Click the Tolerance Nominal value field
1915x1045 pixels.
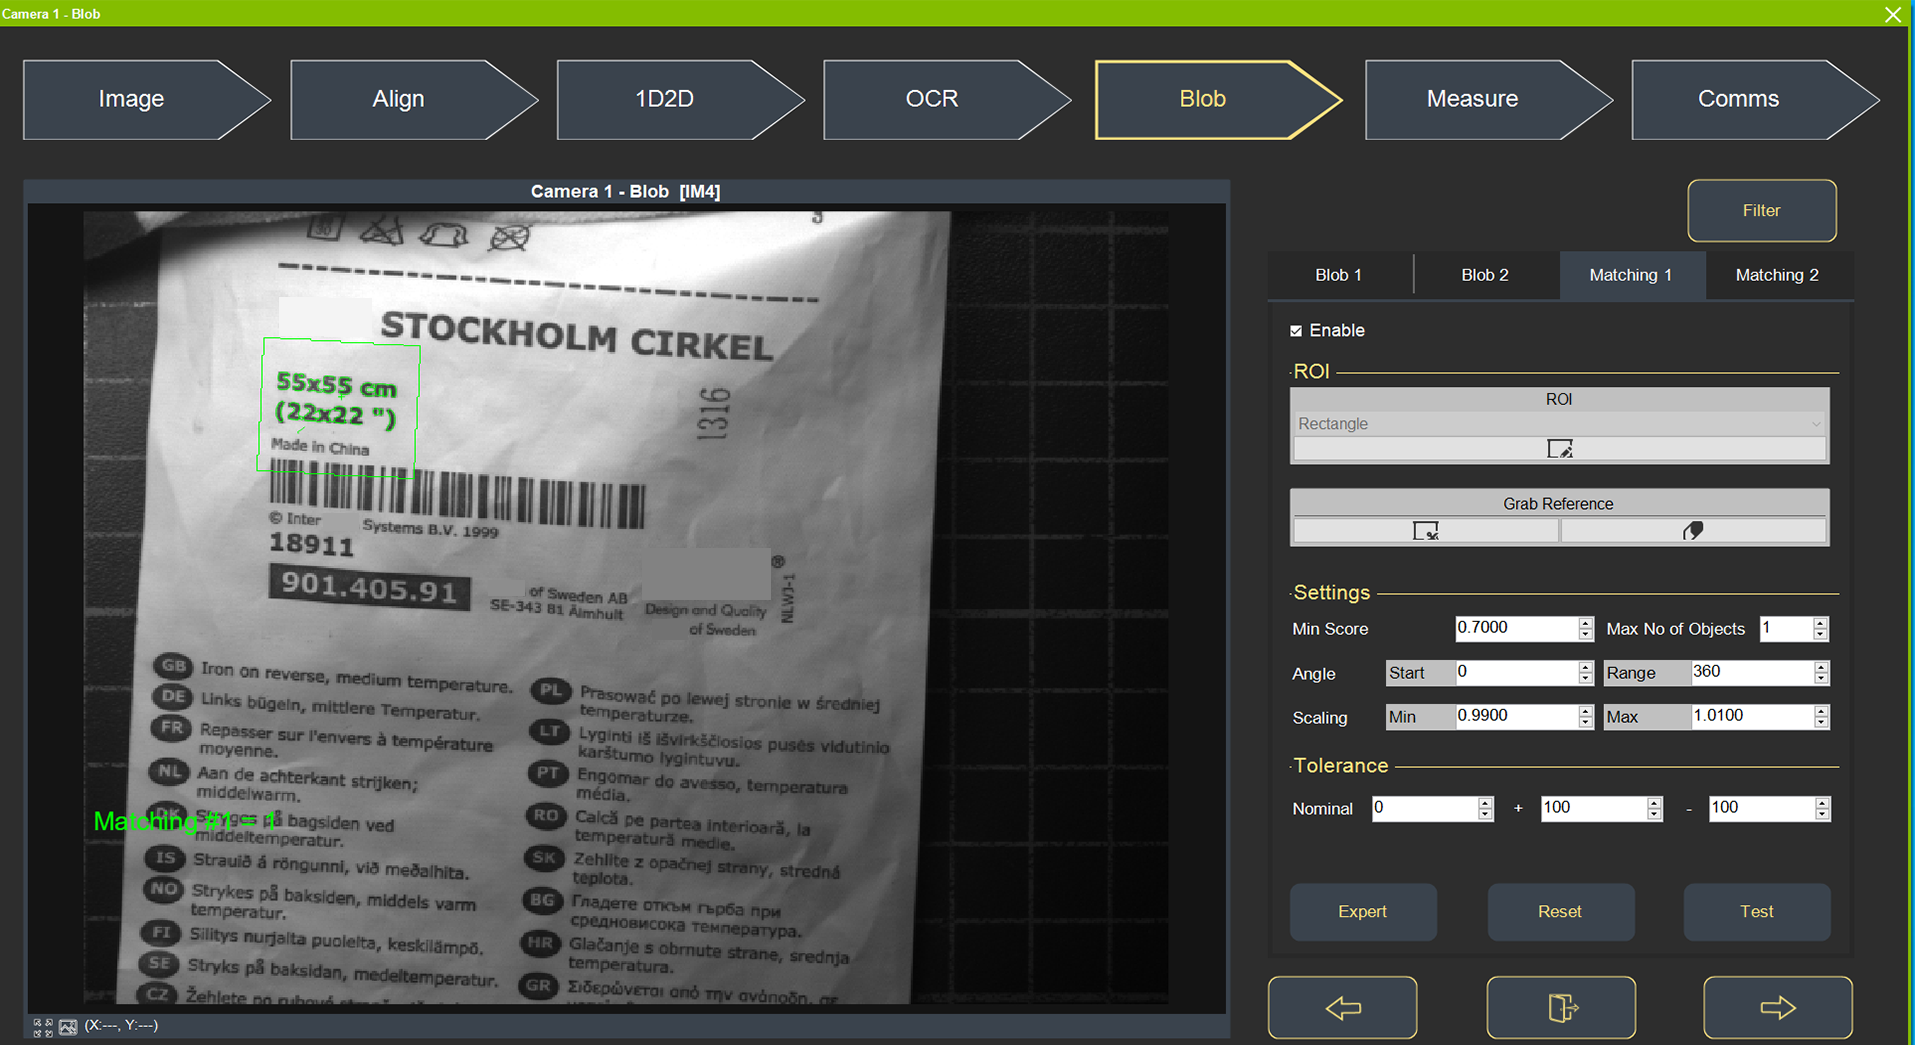pos(1425,808)
